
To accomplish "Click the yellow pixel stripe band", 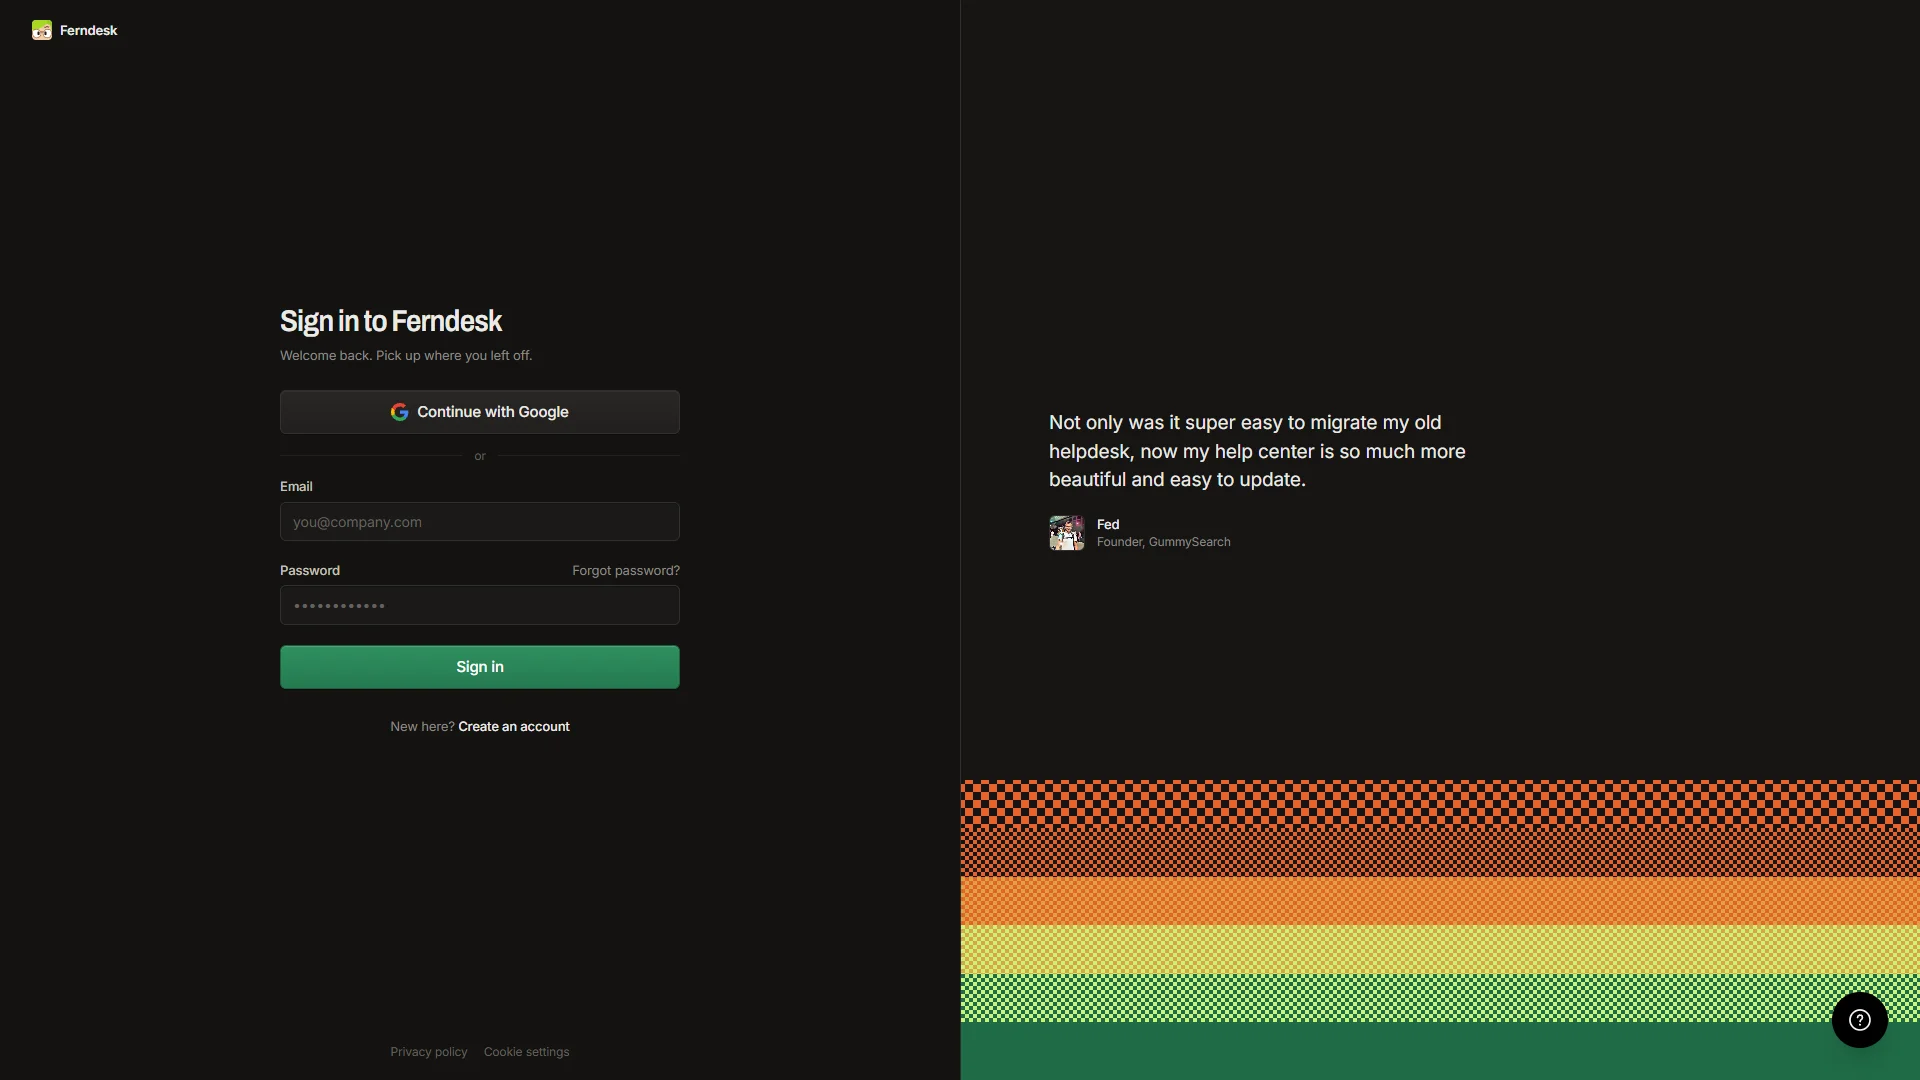I will click(x=1440, y=949).
